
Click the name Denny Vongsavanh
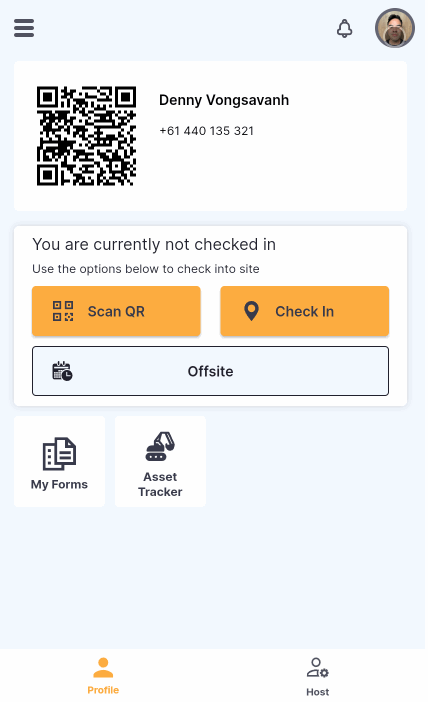(224, 100)
